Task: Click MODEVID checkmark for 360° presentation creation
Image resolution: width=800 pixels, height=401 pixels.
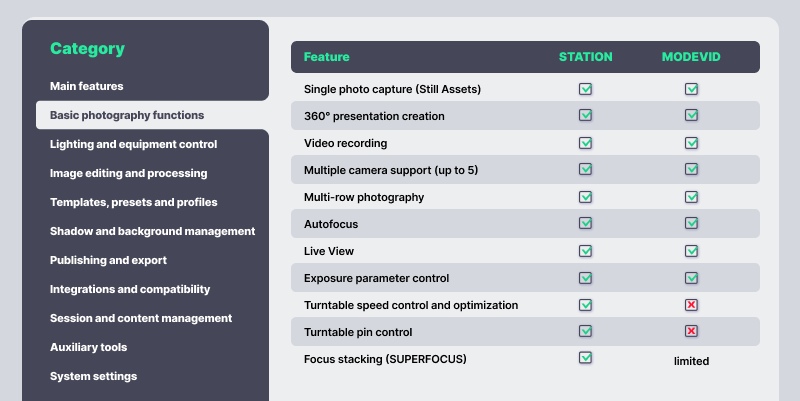Action: point(691,116)
